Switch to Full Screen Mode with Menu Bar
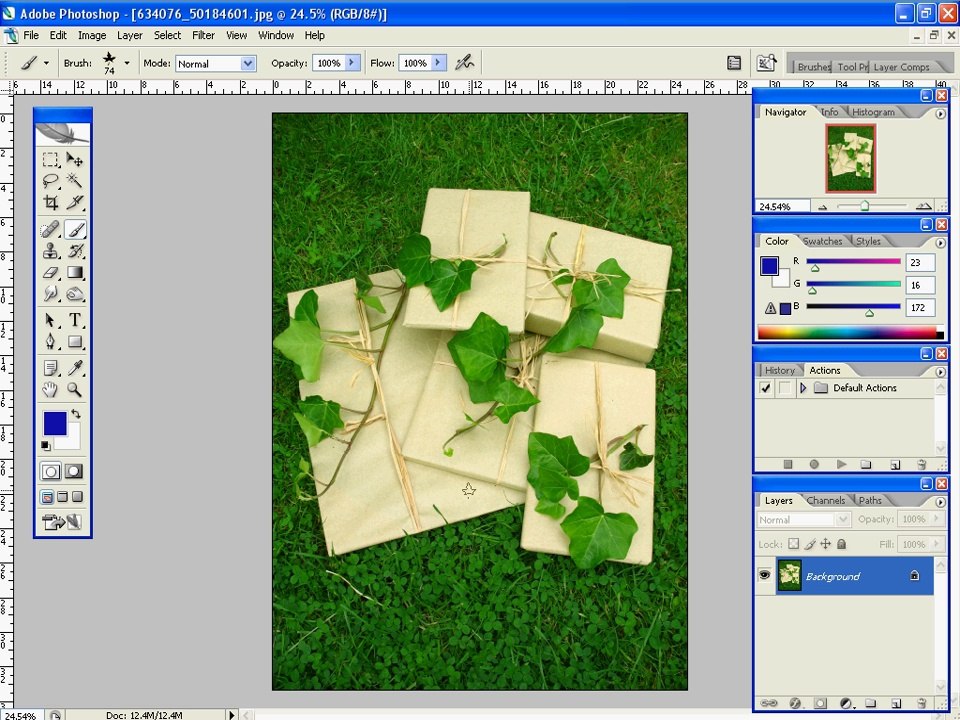The image size is (960, 720). pyautogui.click(x=62, y=497)
